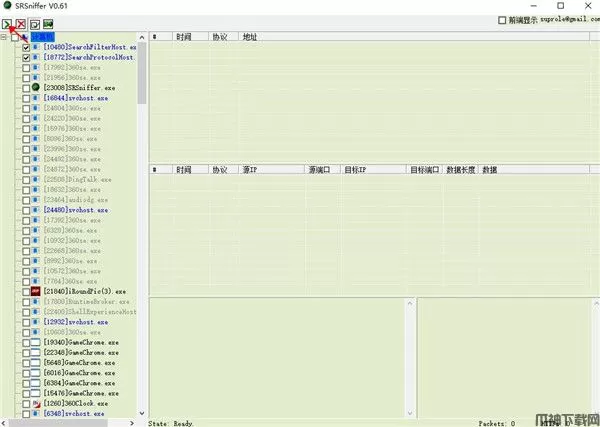
Task: Collapse the root process tree node
Action: [x=4, y=37]
